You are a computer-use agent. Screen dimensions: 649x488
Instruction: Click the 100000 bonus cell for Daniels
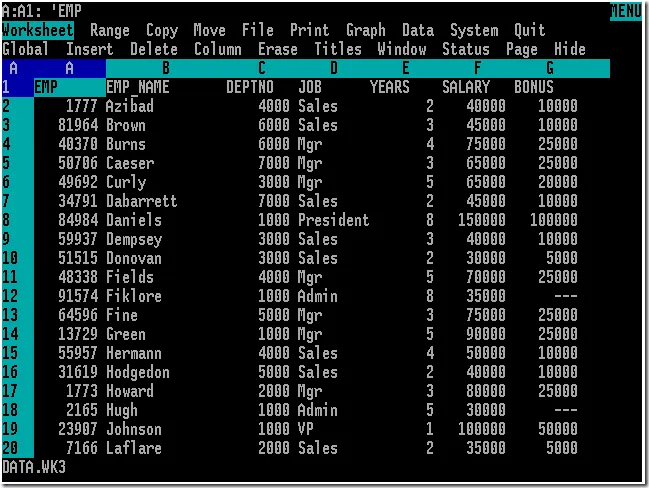[554, 220]
